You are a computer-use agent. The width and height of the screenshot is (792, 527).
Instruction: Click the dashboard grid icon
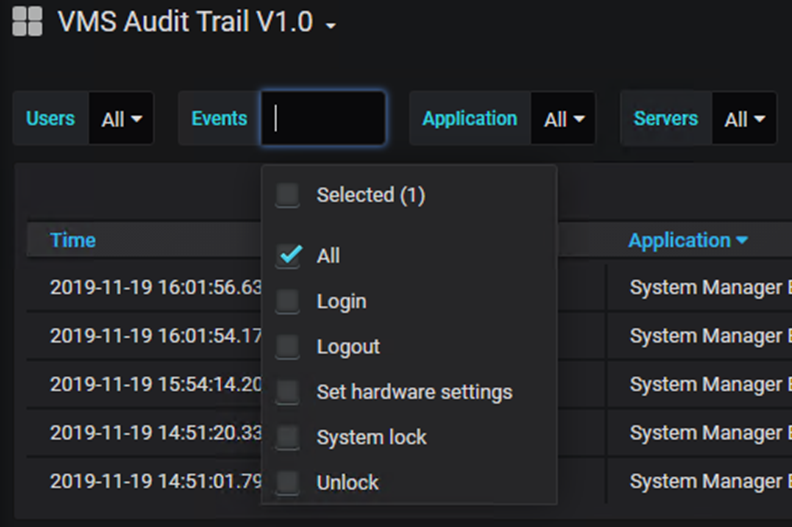coord(27,22)
